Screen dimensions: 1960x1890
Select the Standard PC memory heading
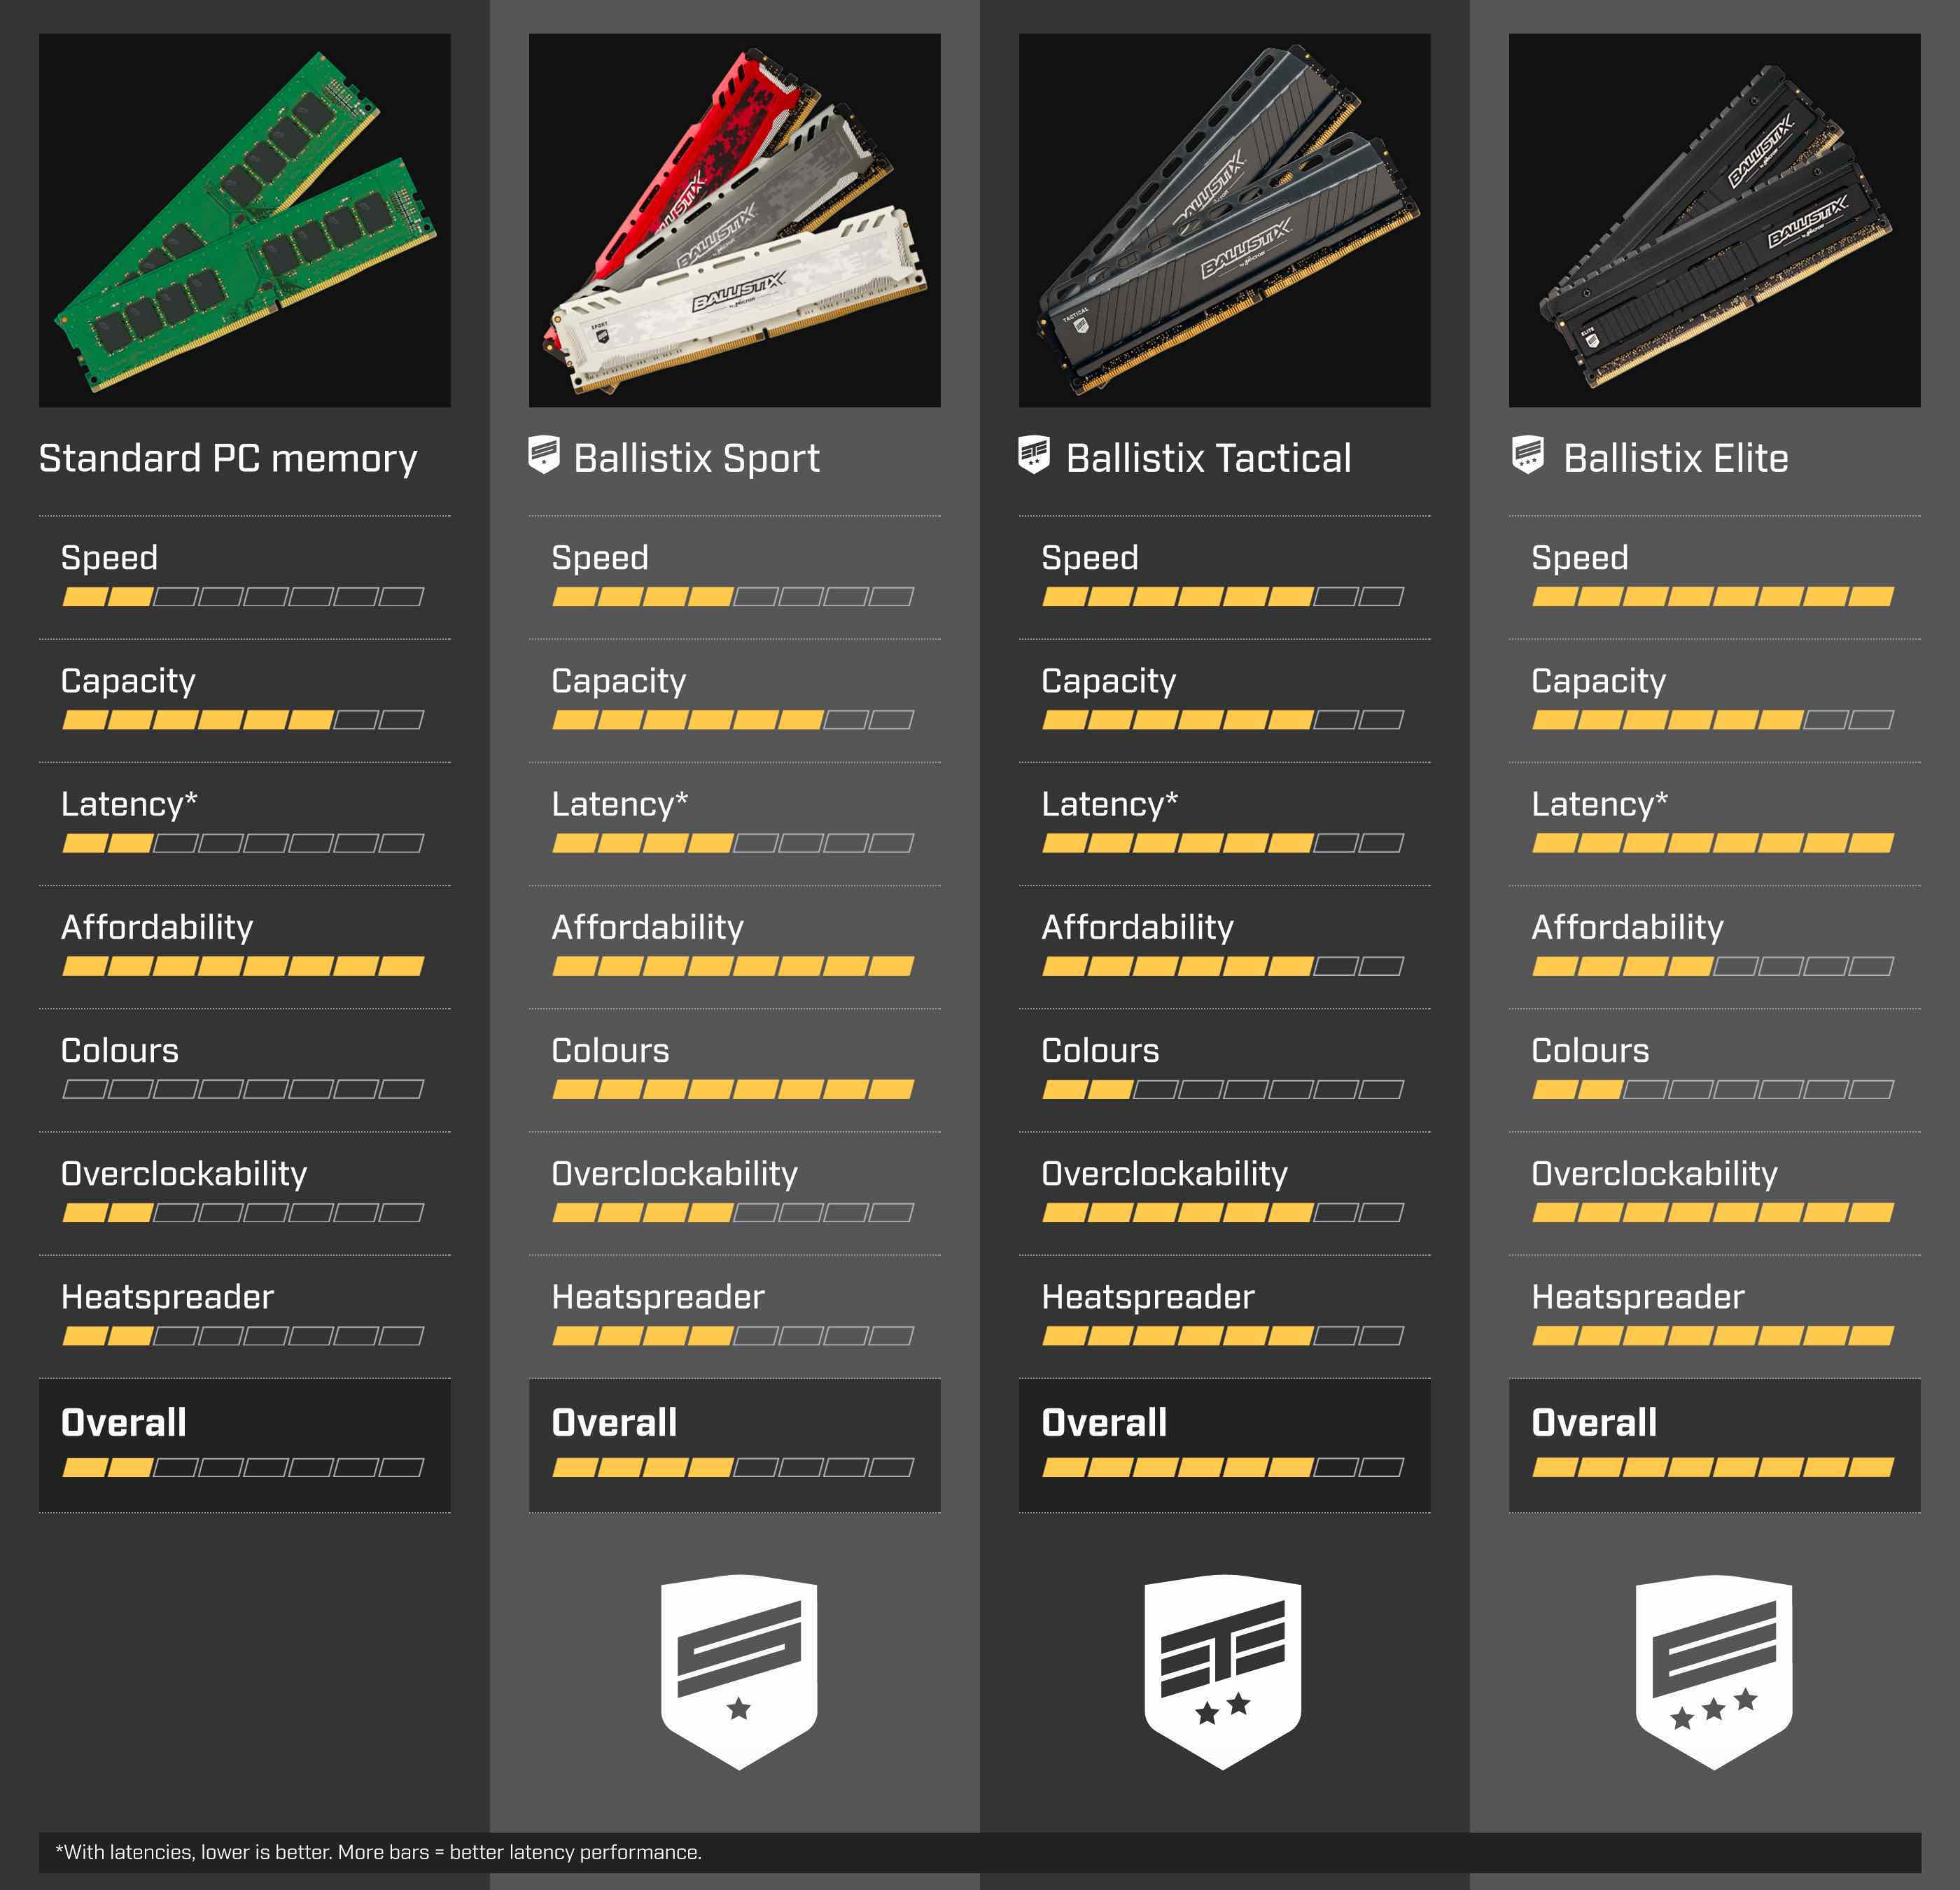[x=228, y=458]
